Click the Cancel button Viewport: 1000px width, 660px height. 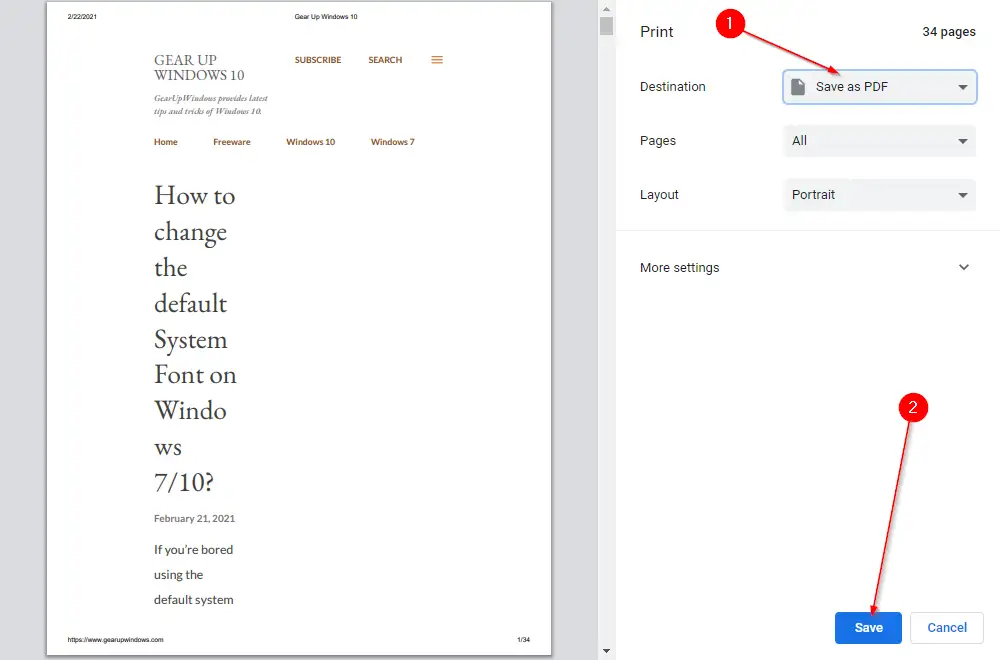[946, 627]
